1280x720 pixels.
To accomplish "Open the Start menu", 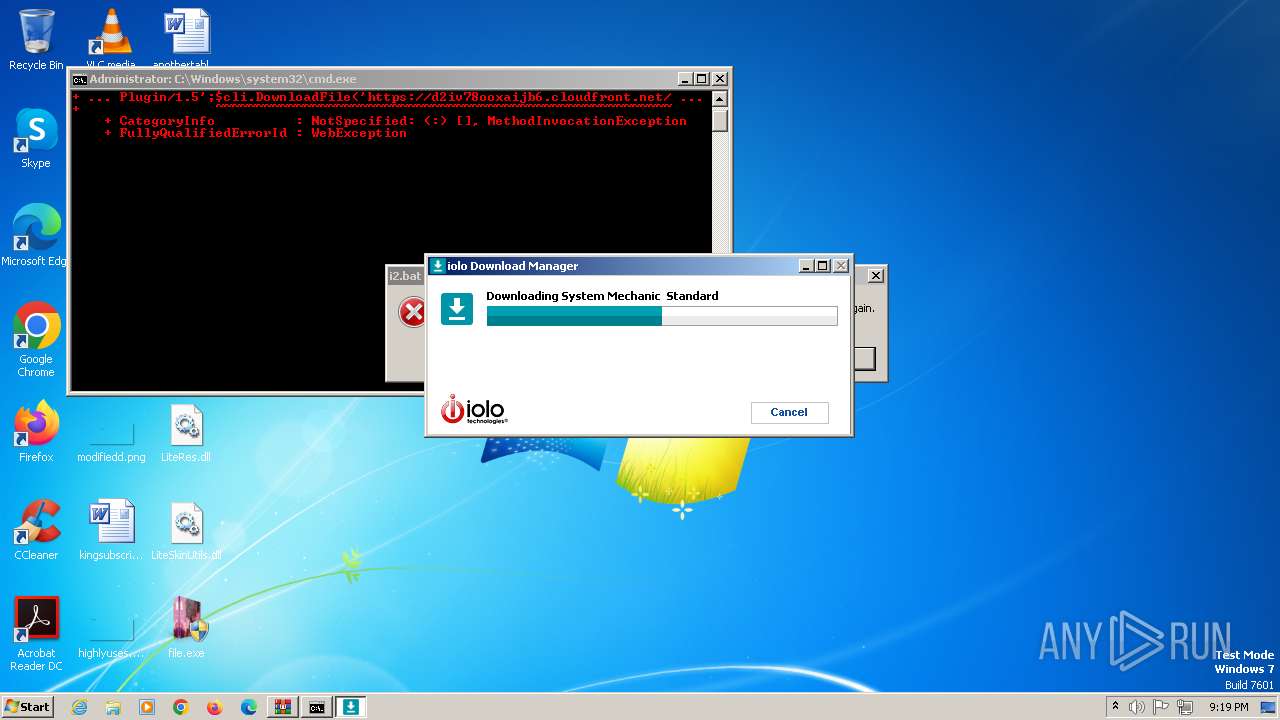I will (x=27, y=706).
